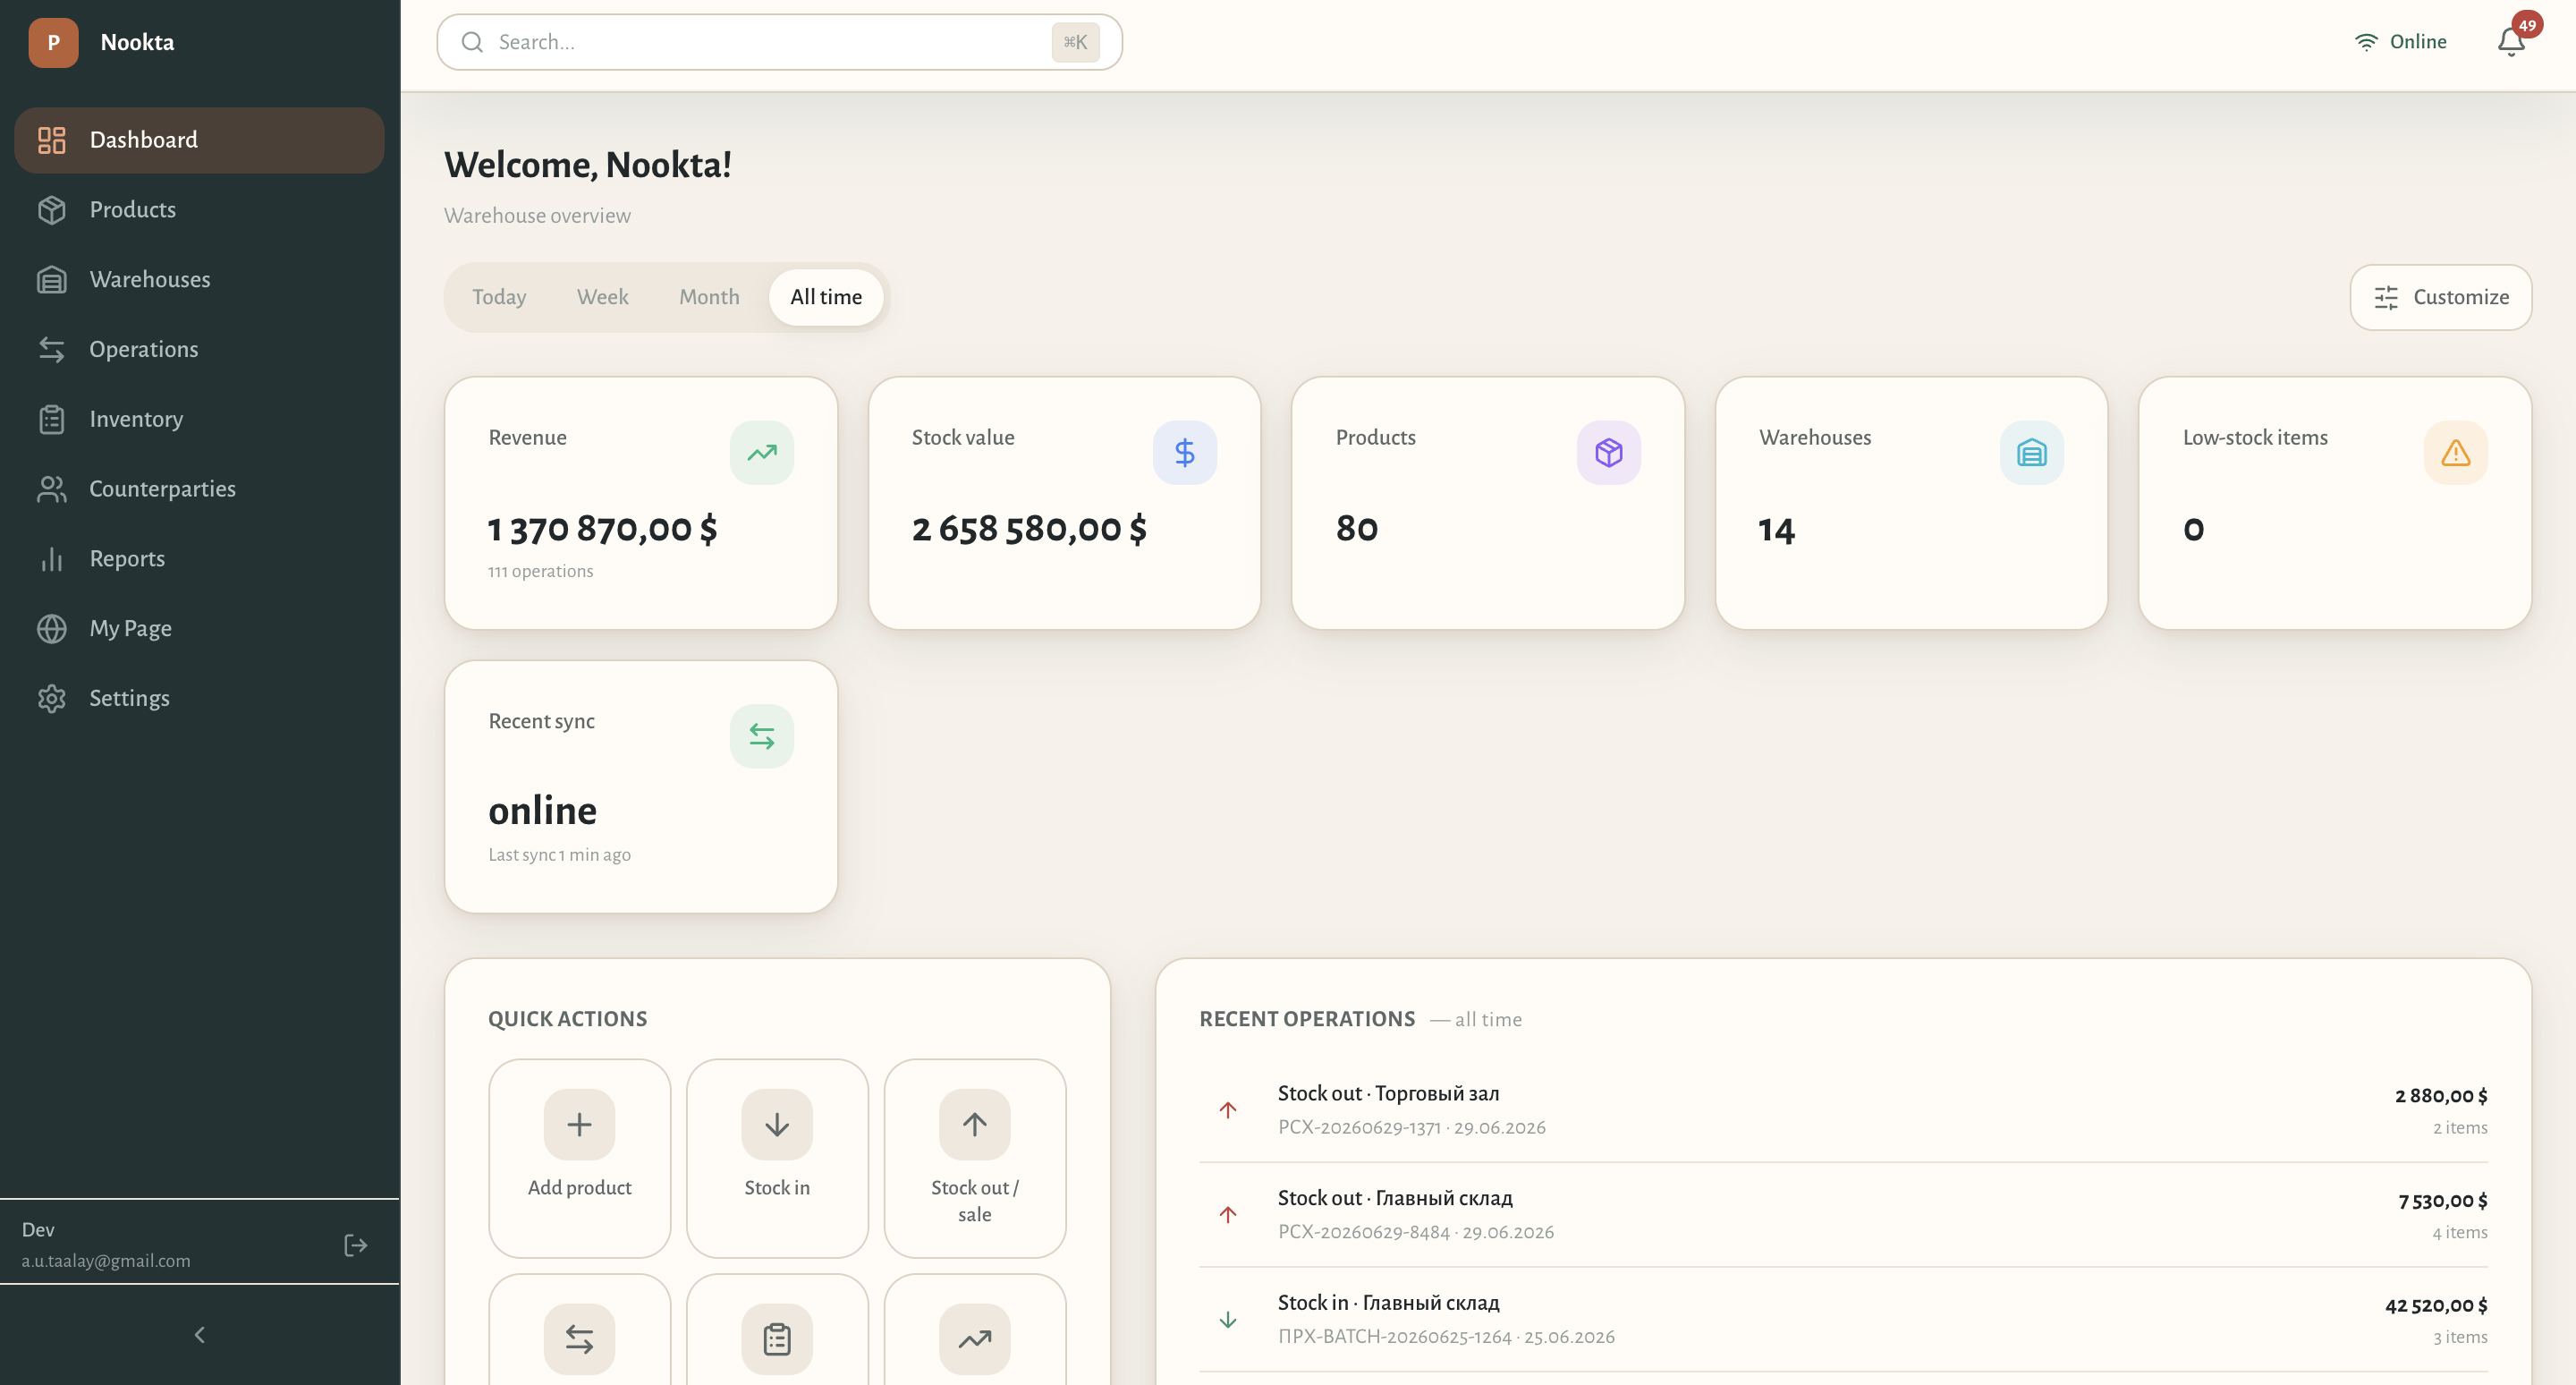Image resolution: width=2576 pixels, height=1385 pixels.
Task: Click the Dashboard grid icon in sidebar
Action: tap(51, 140)
